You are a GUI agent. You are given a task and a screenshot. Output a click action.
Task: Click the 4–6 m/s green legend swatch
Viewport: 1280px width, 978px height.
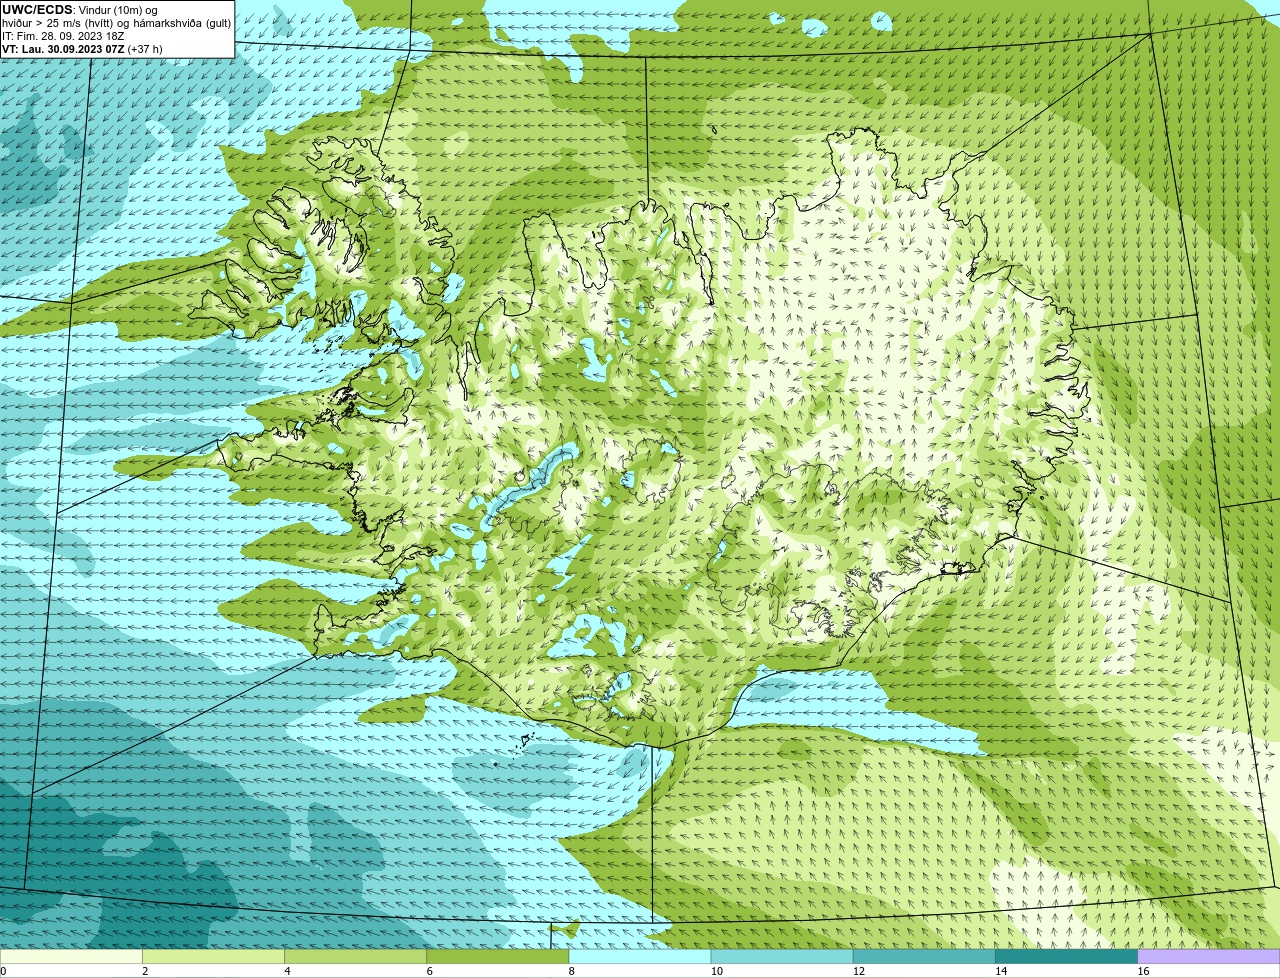point(356,957)
